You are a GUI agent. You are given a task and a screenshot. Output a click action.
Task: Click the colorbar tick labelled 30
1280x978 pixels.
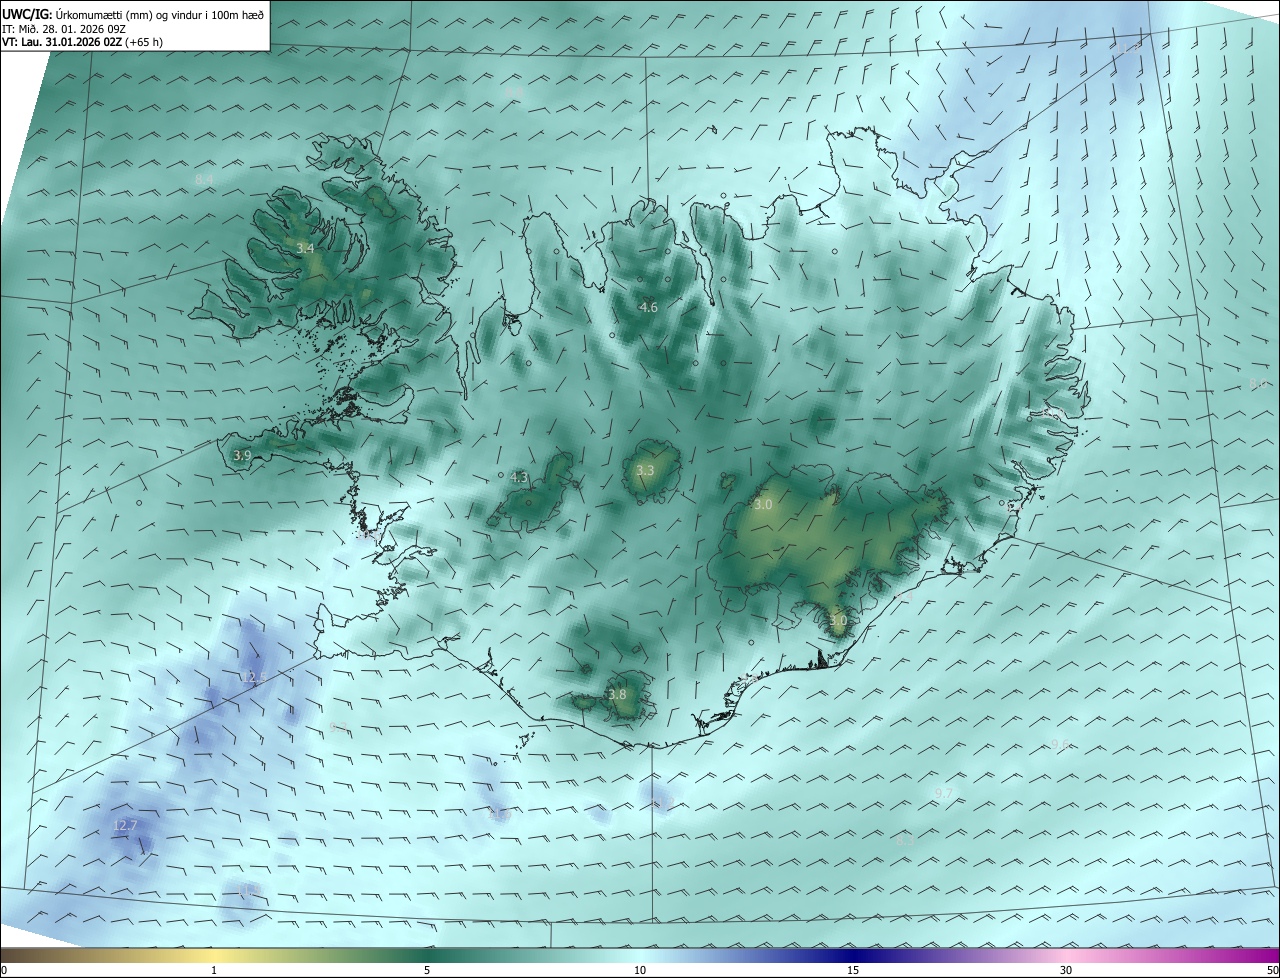(1066, 971)
